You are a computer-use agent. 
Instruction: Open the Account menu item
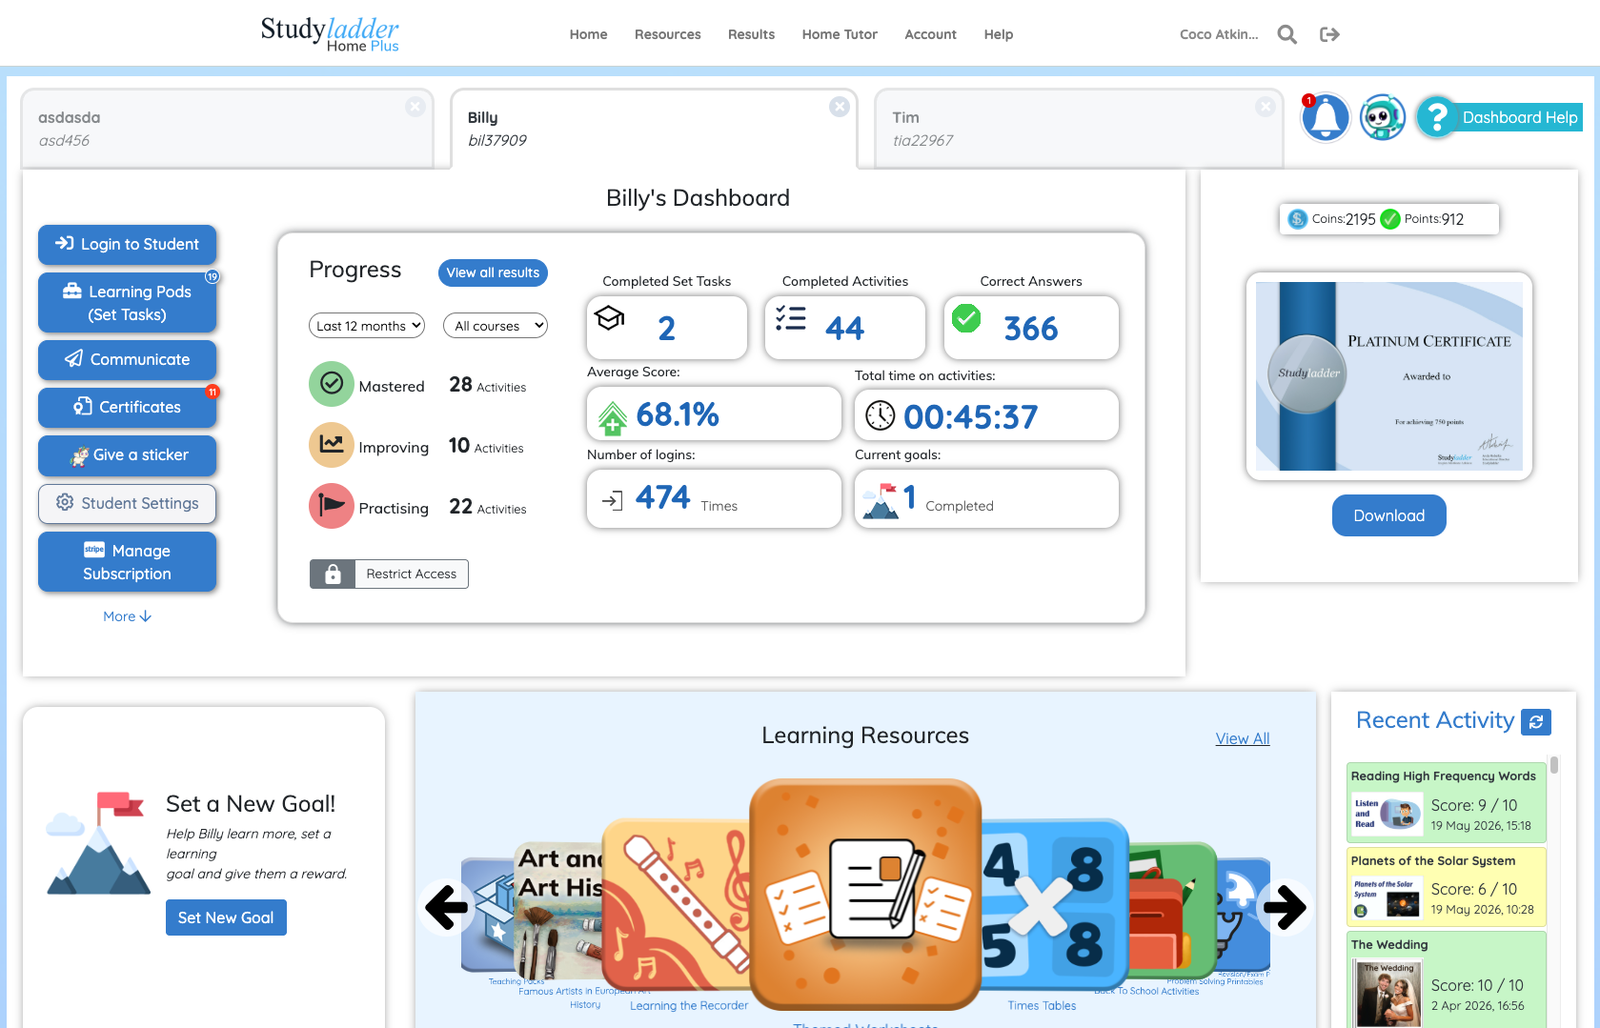pos(930,35)
